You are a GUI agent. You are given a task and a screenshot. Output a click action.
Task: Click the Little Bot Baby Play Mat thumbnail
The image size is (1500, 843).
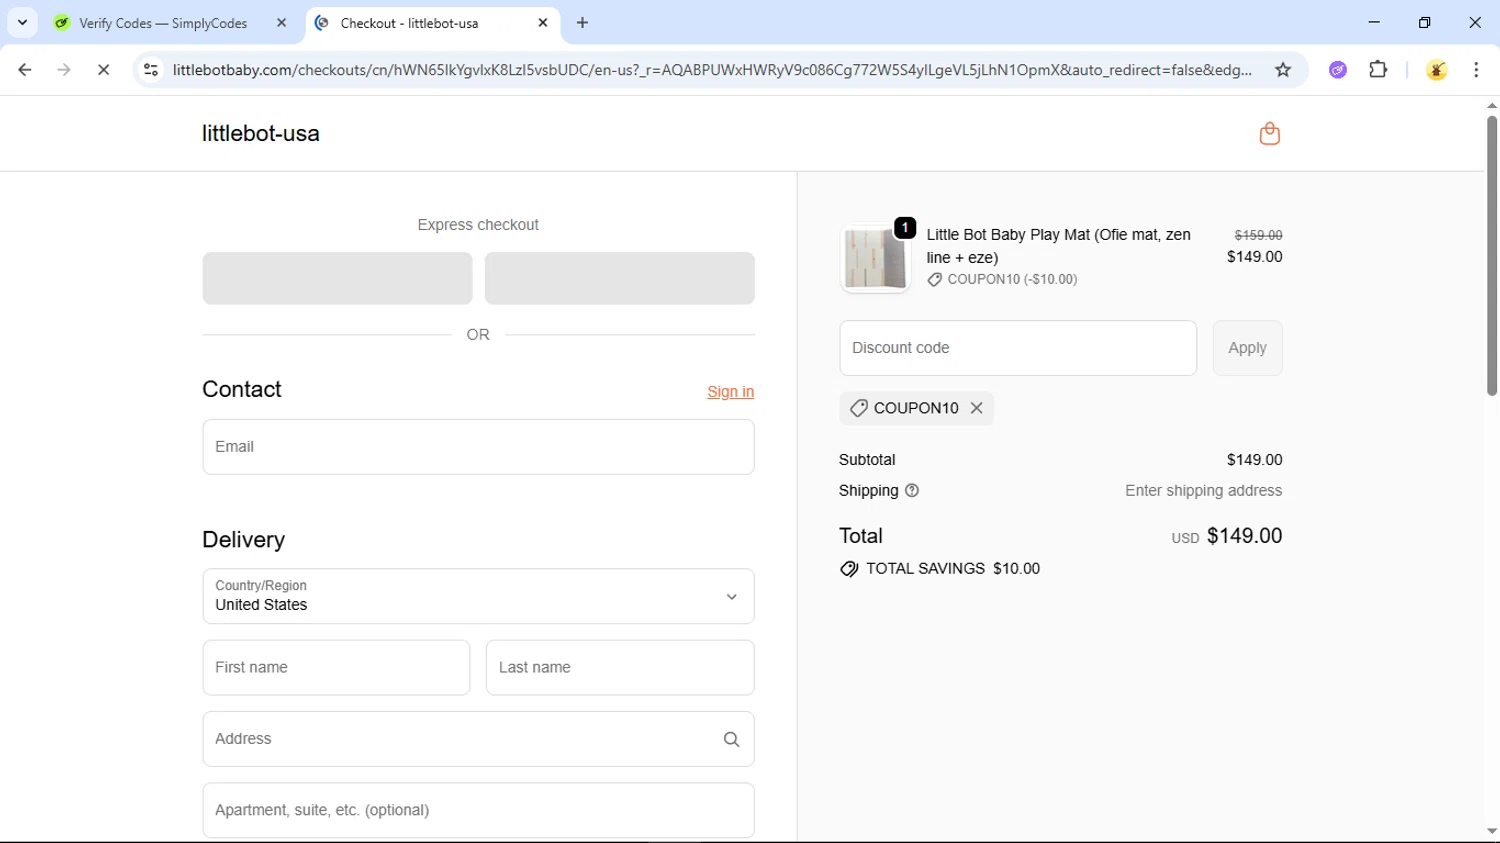(875, 258)
